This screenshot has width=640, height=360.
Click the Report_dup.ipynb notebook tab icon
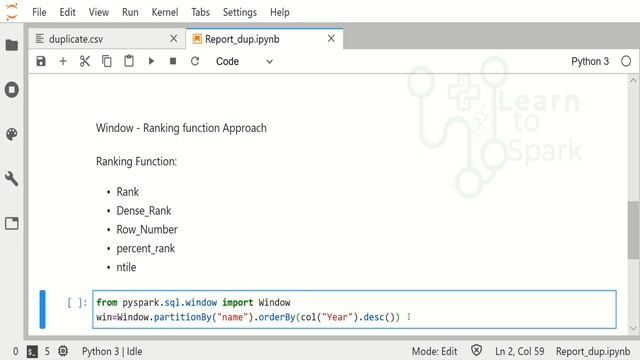197,39
